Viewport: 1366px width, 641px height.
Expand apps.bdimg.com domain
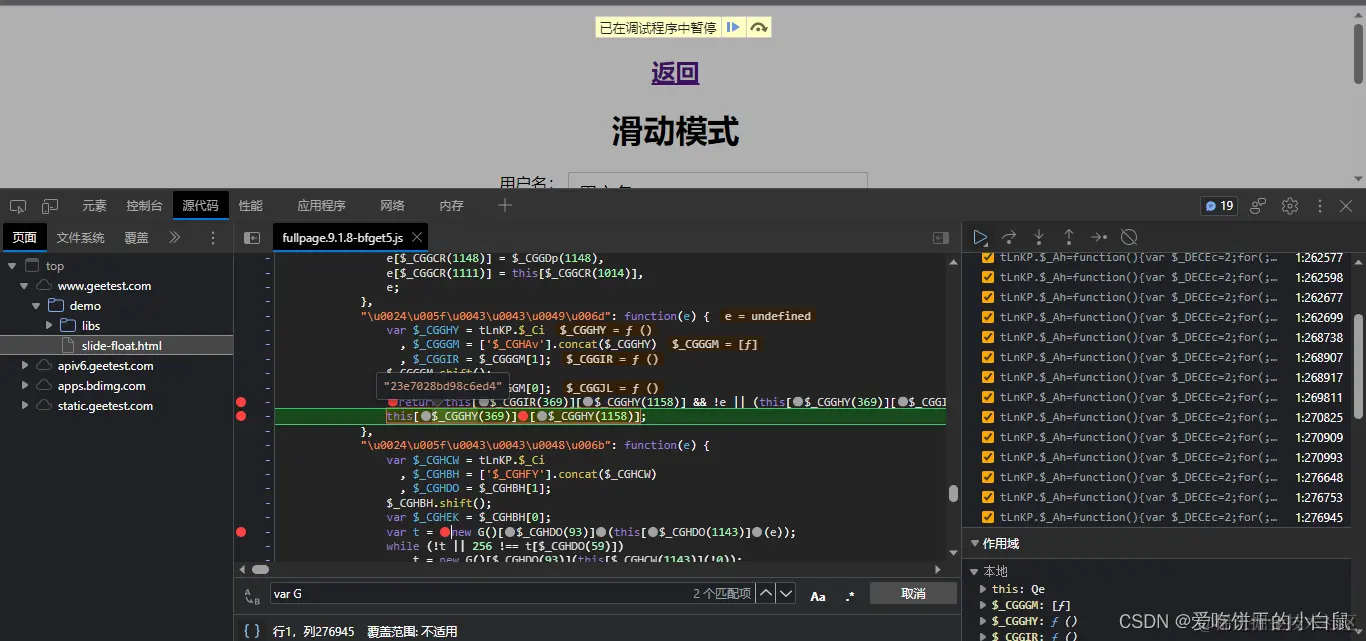(x=24, y=386)
